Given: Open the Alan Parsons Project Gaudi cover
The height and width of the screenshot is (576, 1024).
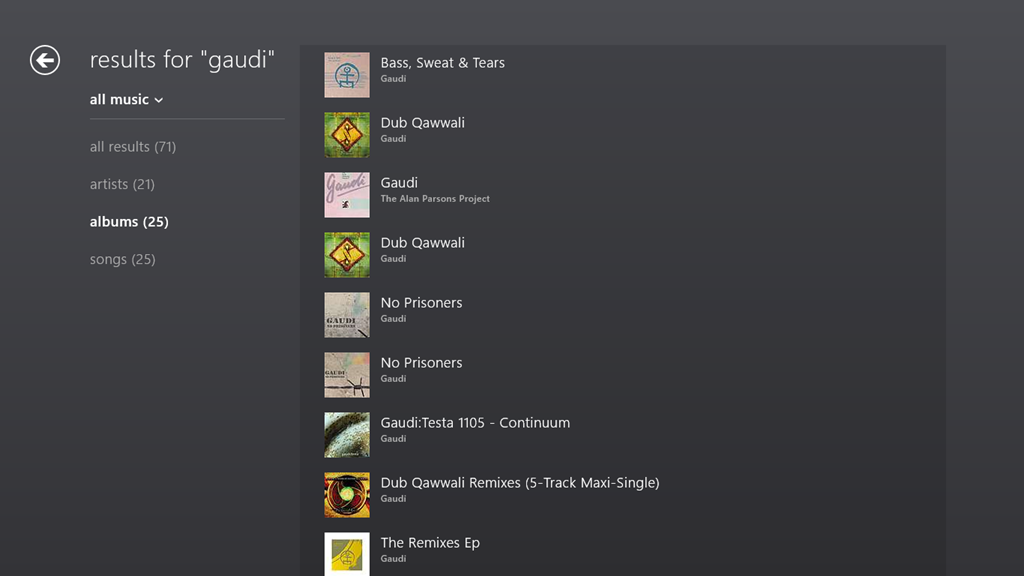Looking at the screenshot, I should click(347, 195).
